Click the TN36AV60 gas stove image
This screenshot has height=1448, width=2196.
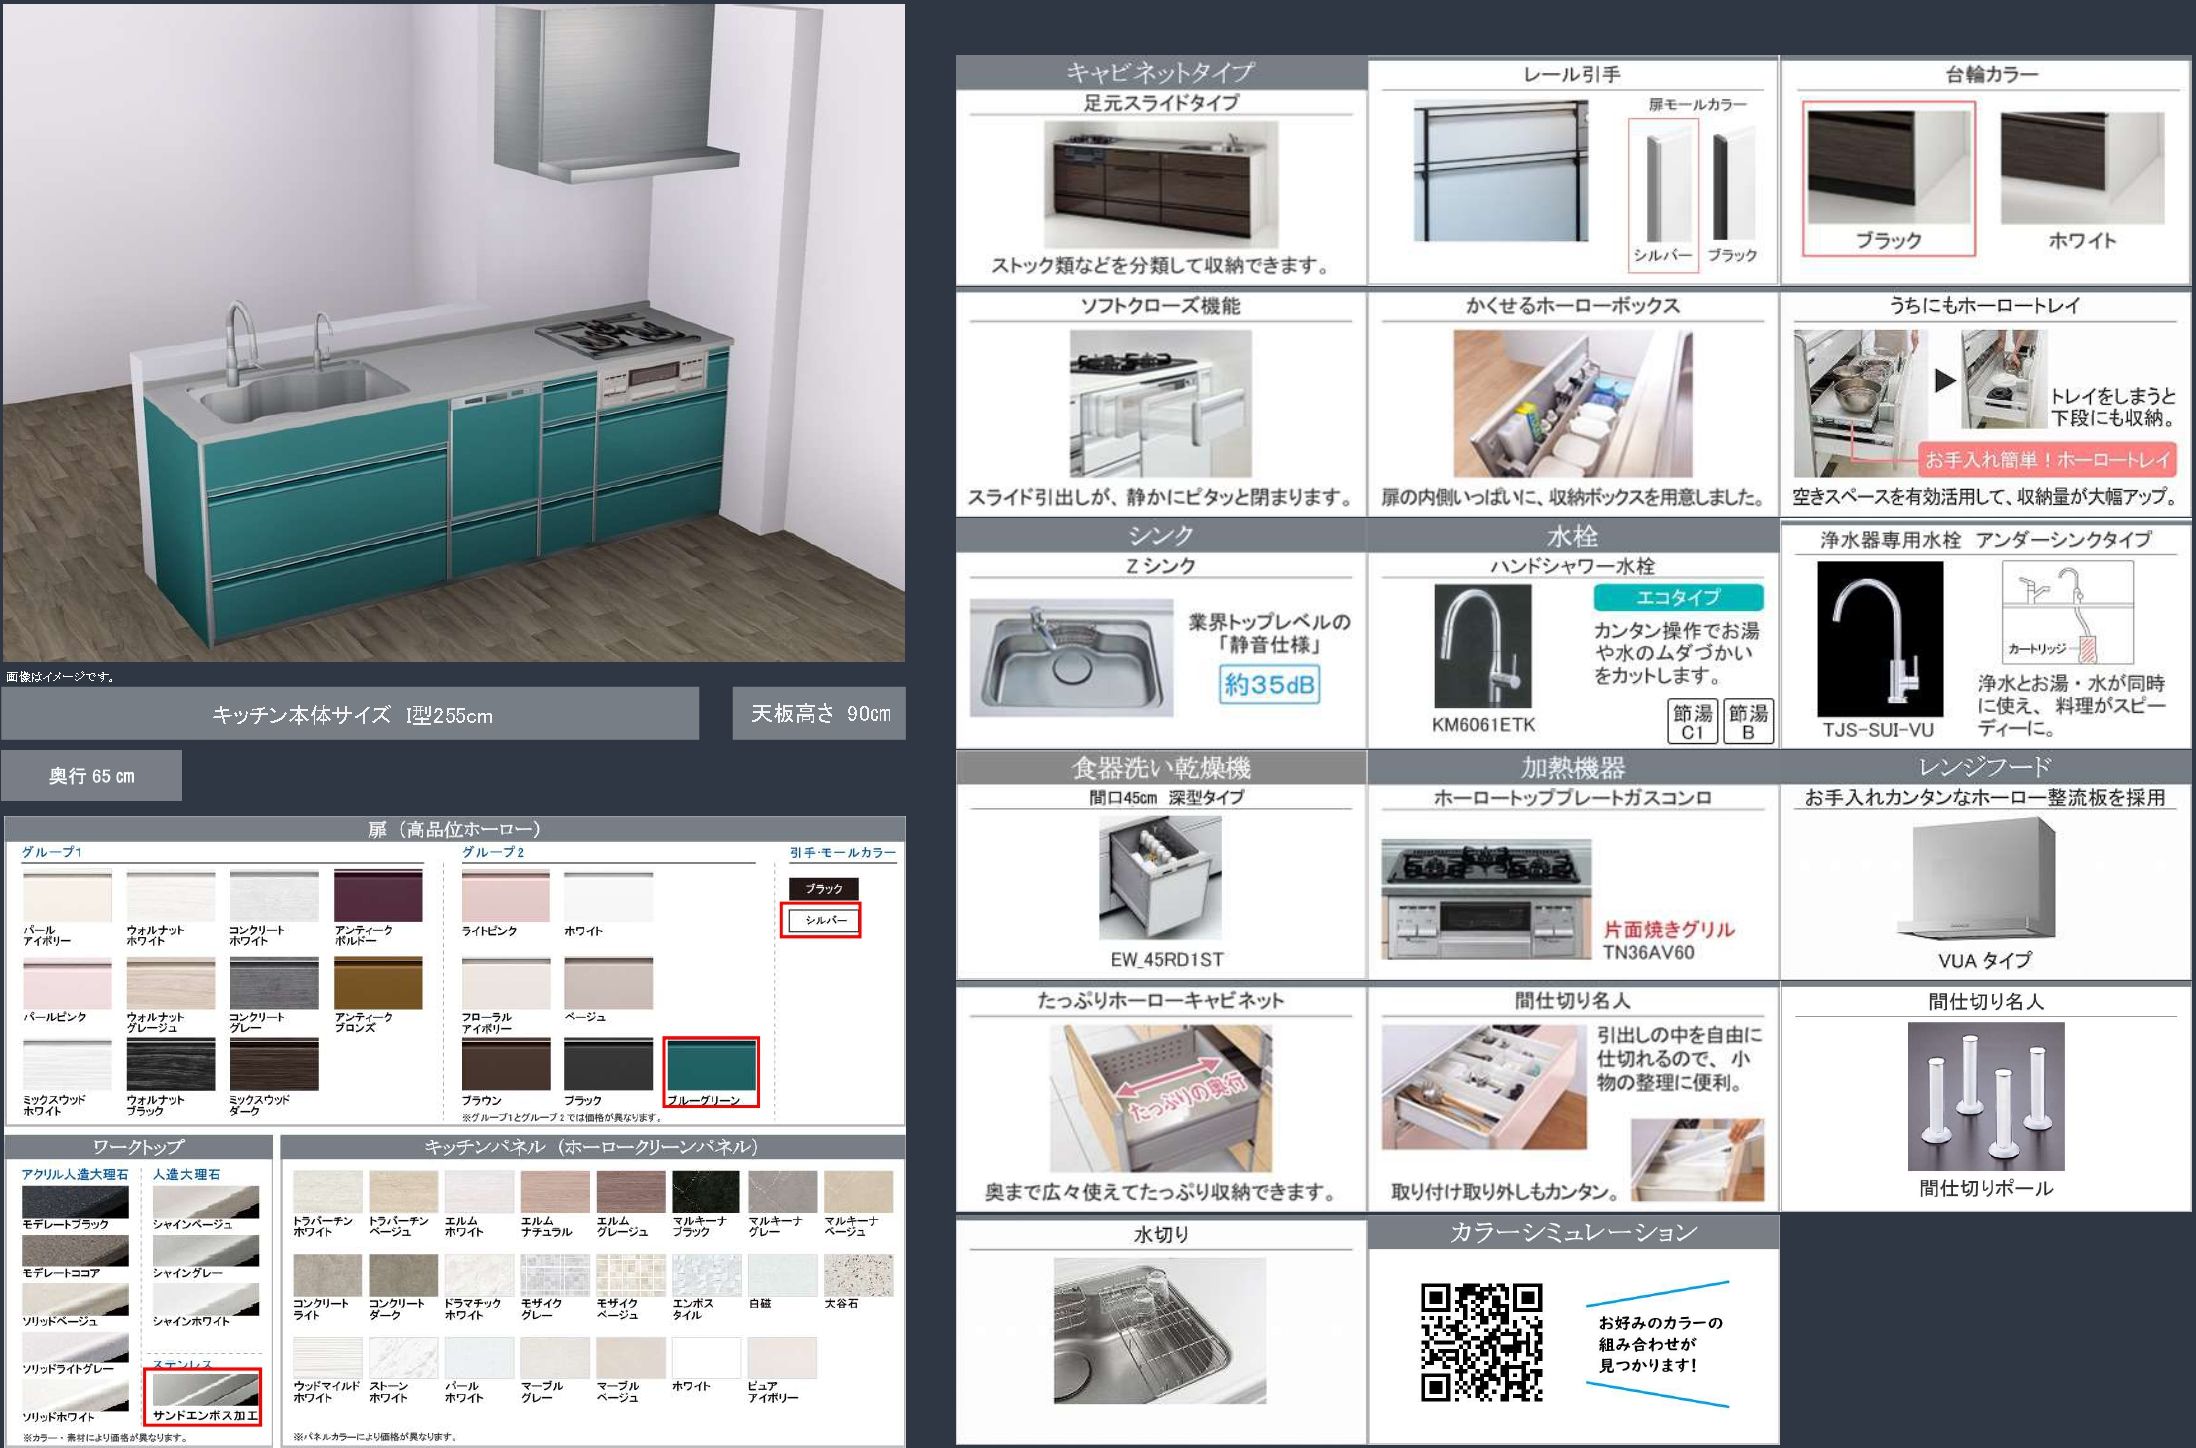[1485, 898]
